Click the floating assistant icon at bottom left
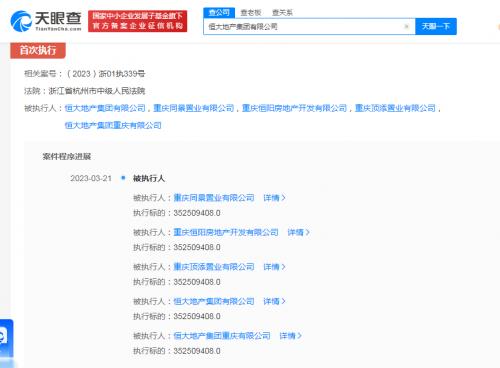 pos(6,337)
